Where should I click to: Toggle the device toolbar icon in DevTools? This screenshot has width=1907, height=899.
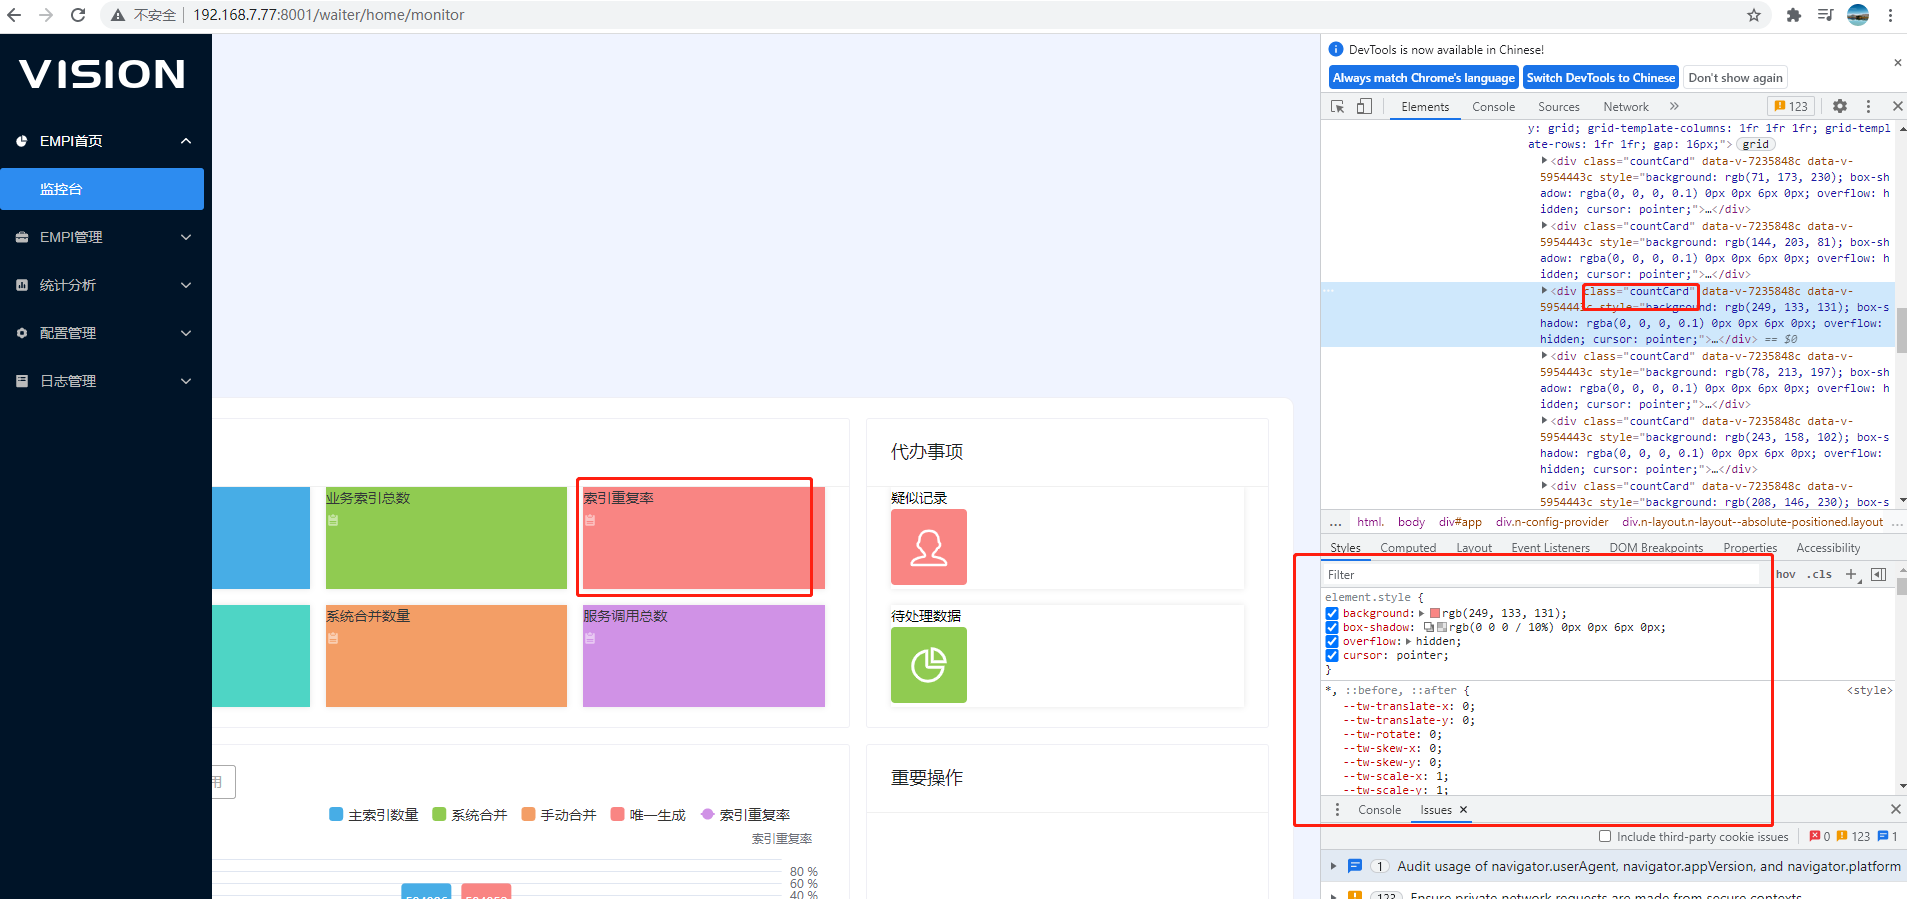[x=1364, y=106]
